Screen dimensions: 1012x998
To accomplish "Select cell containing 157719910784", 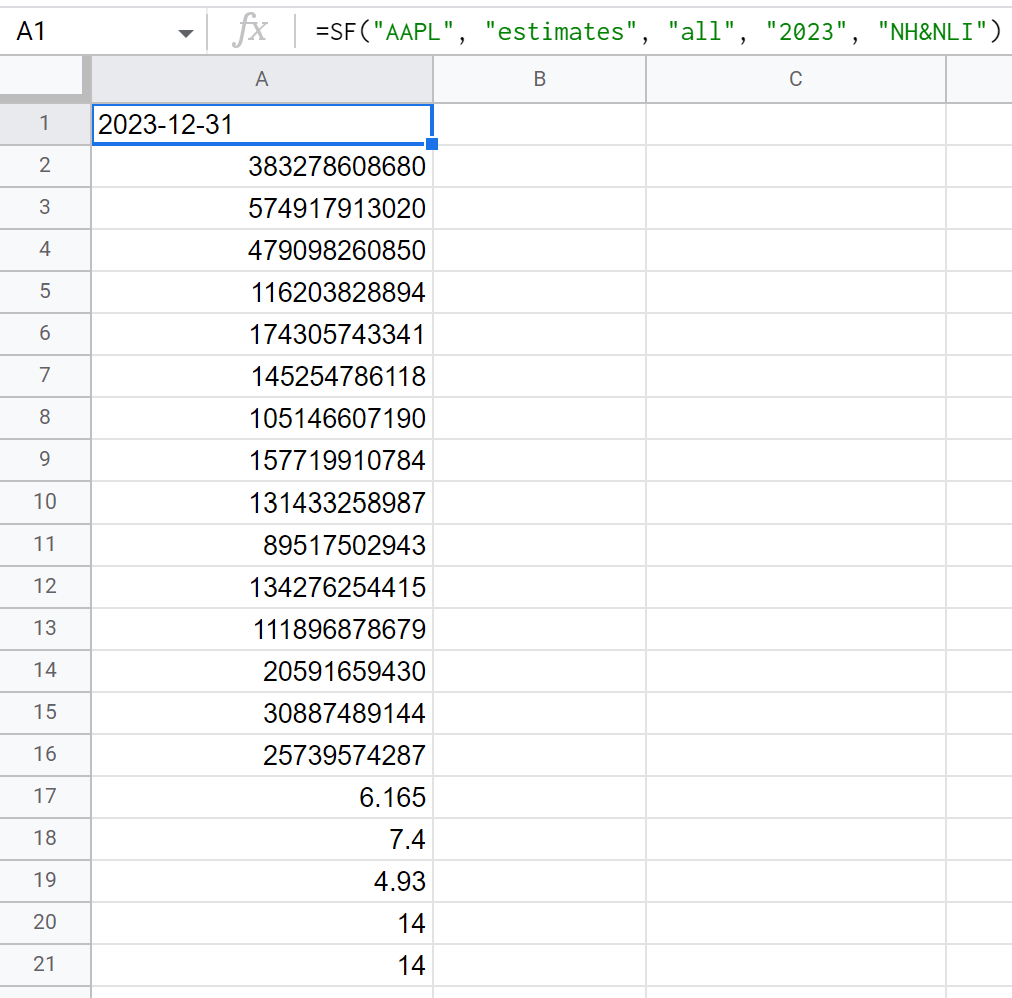I will tap(262, 460).
